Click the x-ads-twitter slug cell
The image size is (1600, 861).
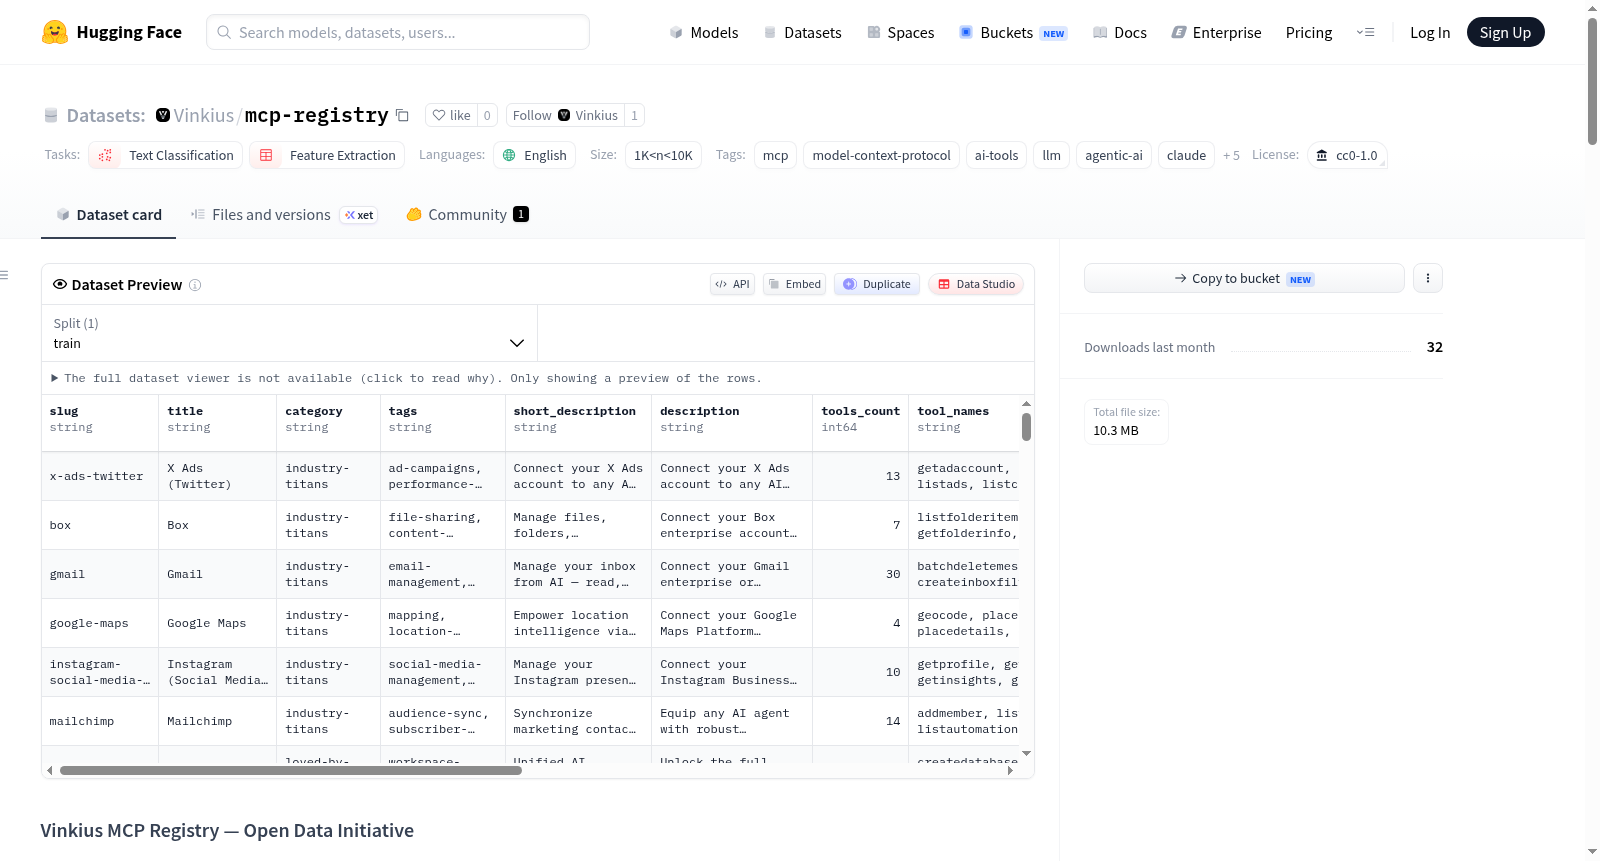coord(100,476)
